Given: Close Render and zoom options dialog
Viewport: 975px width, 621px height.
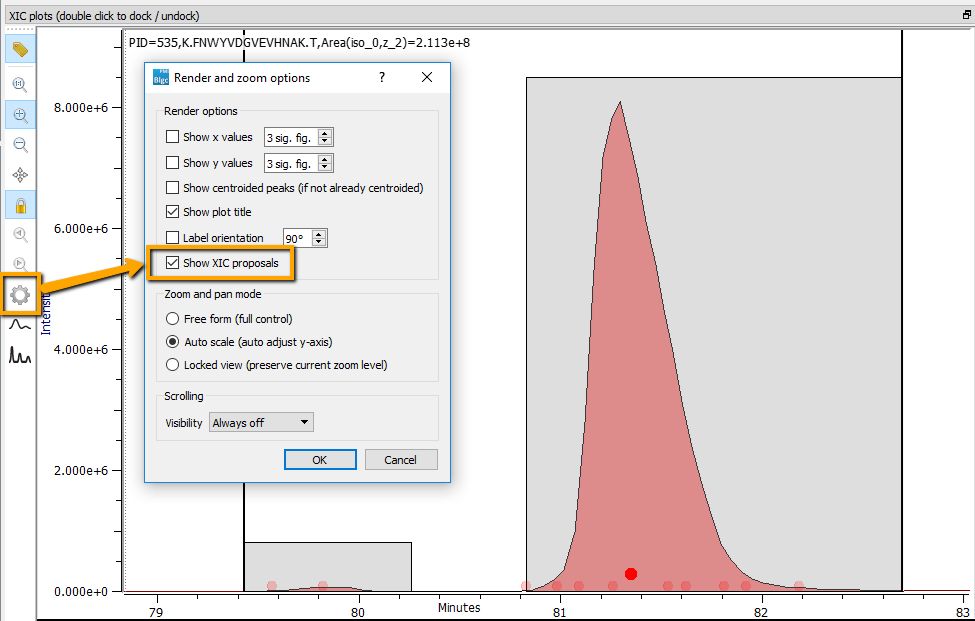Looking at the screenshot, I should click(427, 77).
